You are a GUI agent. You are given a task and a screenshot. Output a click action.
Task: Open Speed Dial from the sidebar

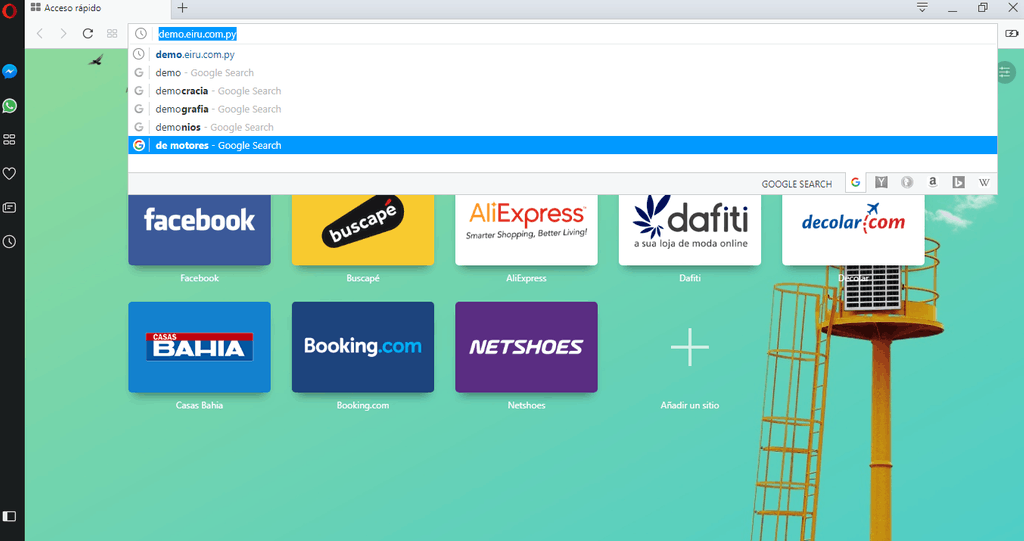coord(9,139)
